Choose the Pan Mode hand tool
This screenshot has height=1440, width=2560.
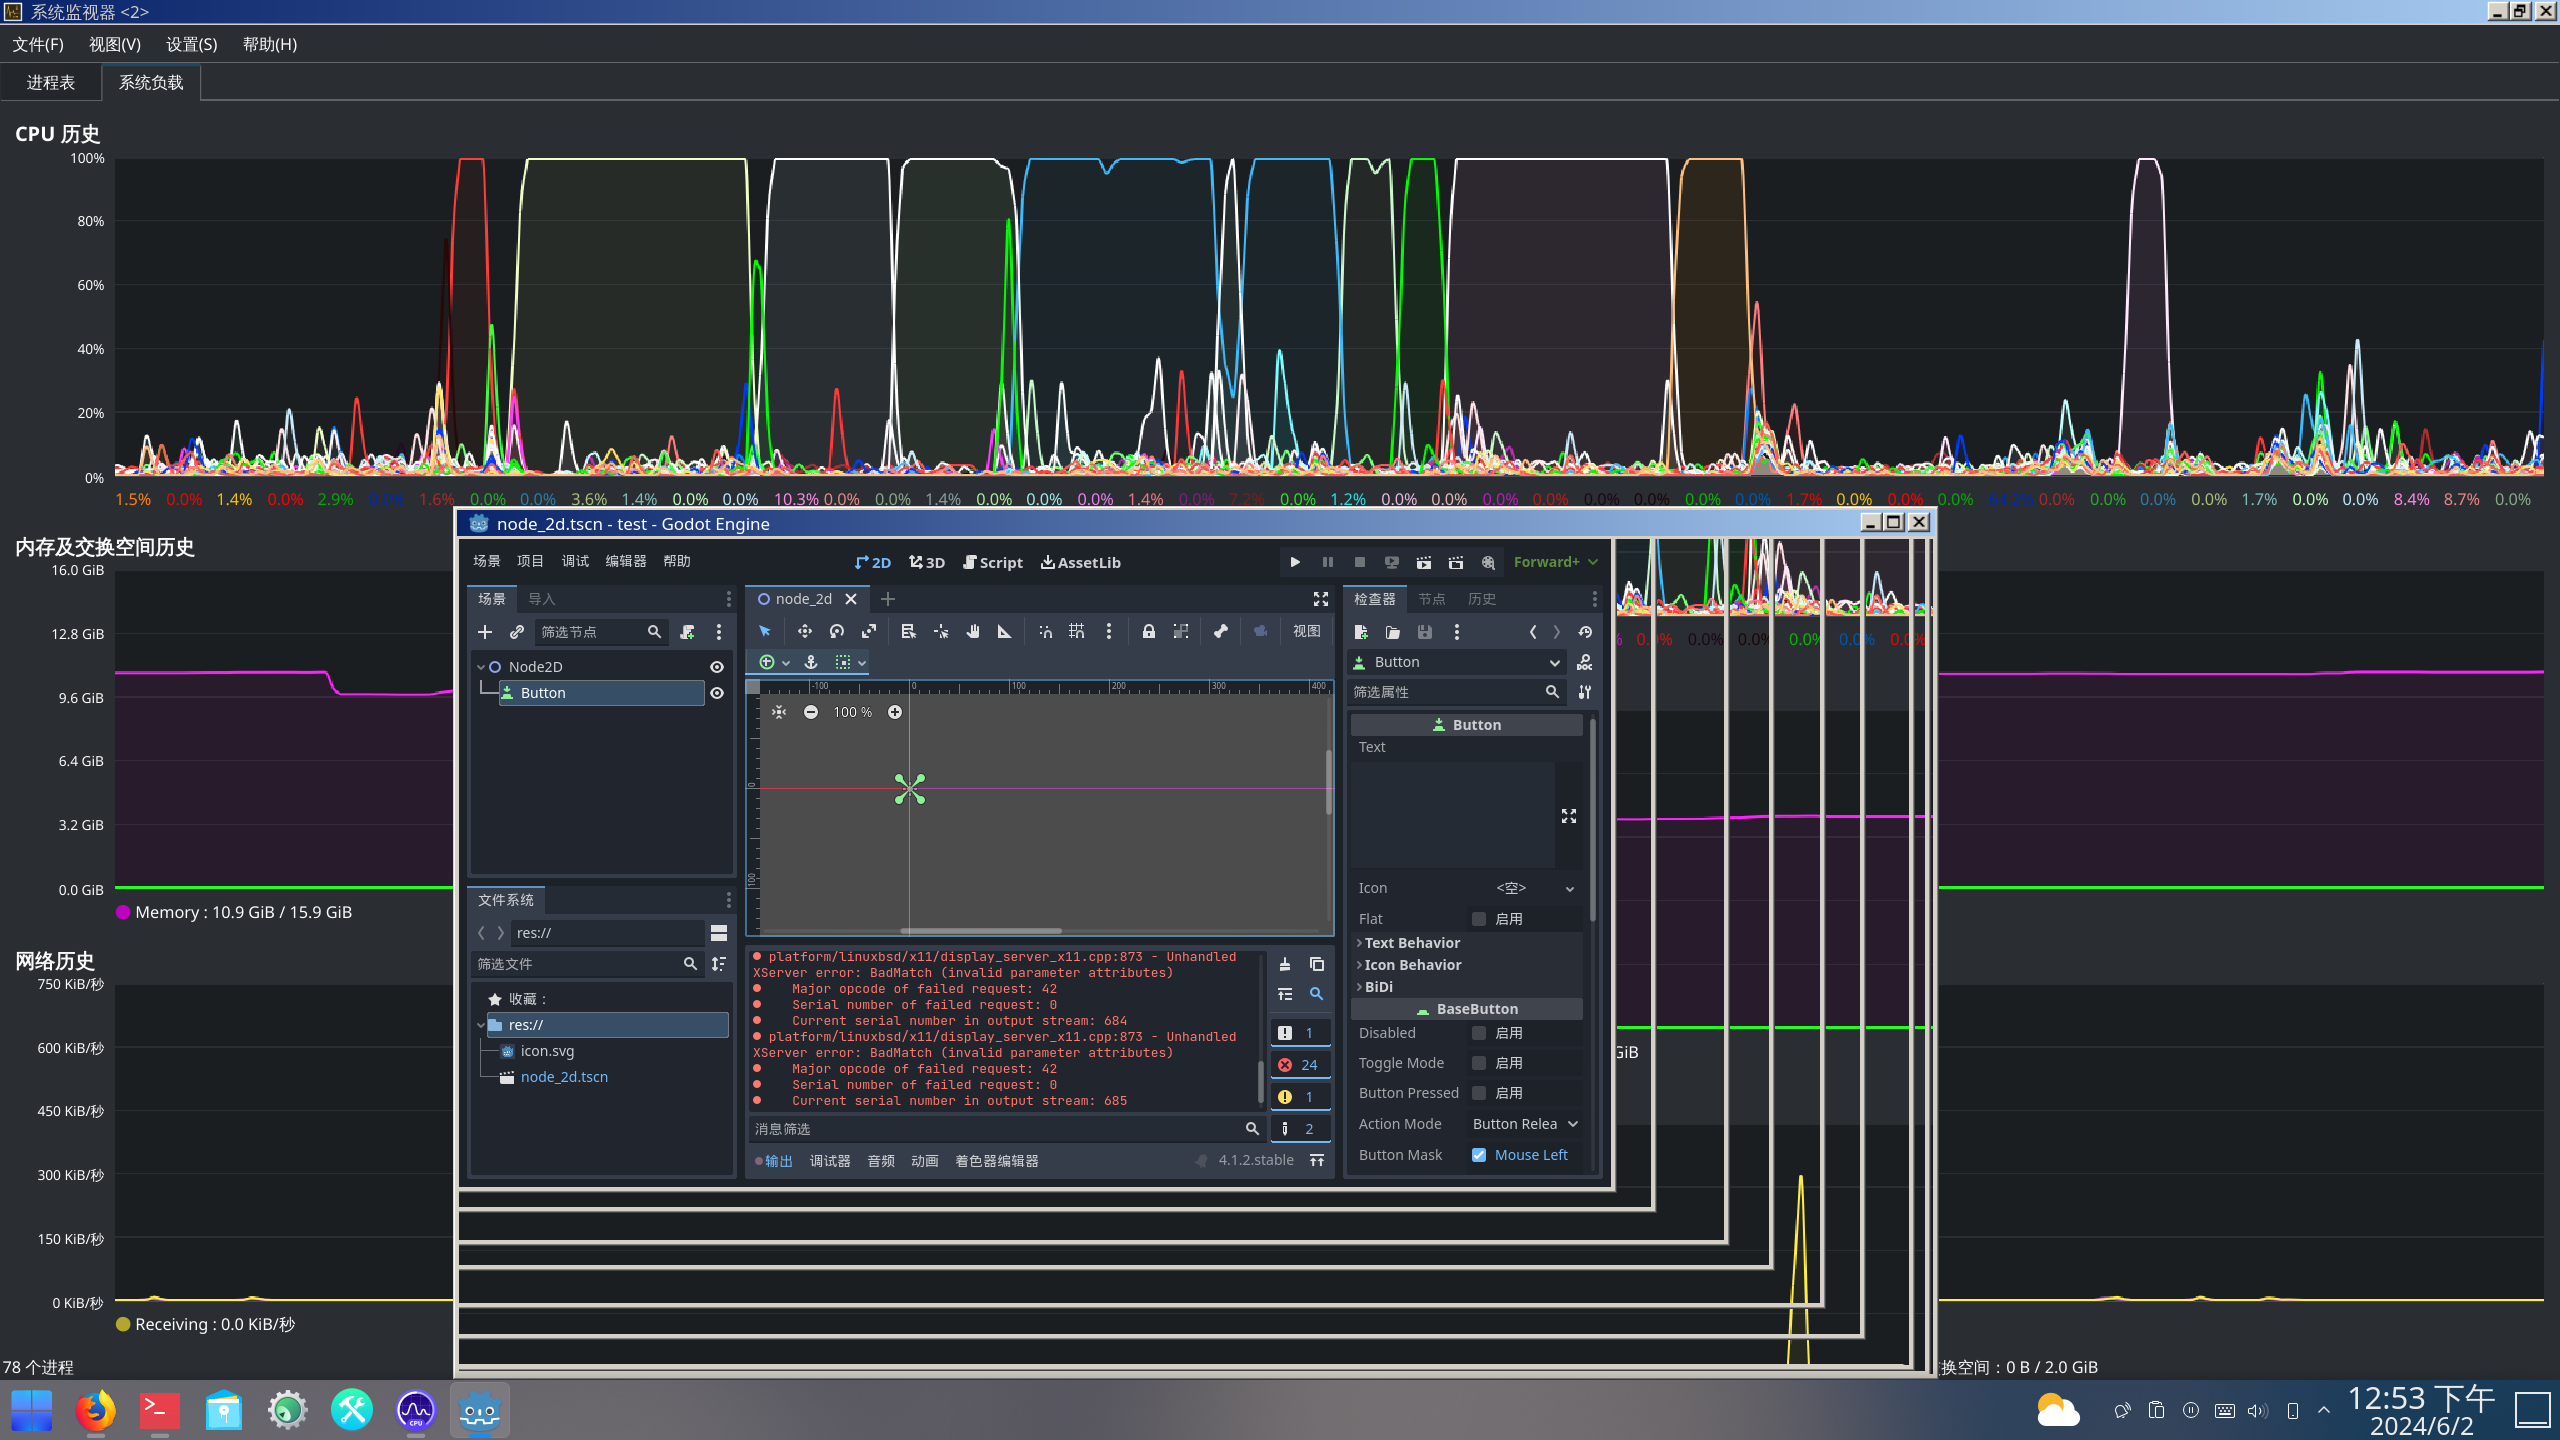[x=972, y=631]
